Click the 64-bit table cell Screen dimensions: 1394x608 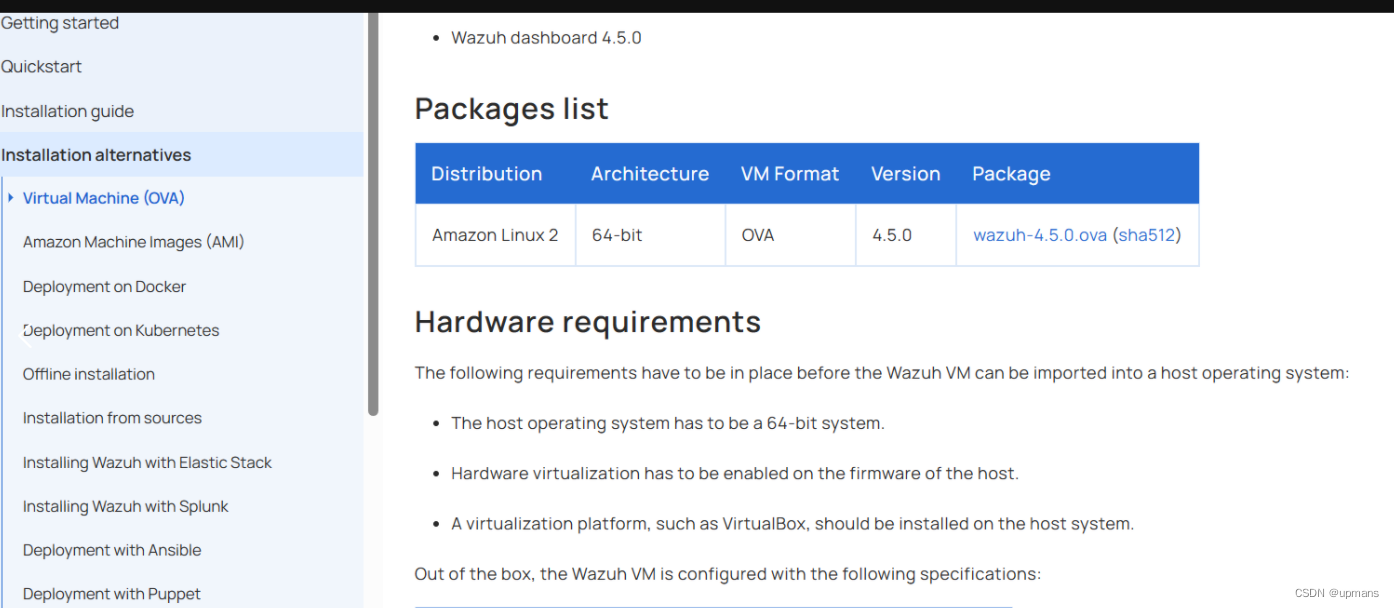click(x=651, y=235)
